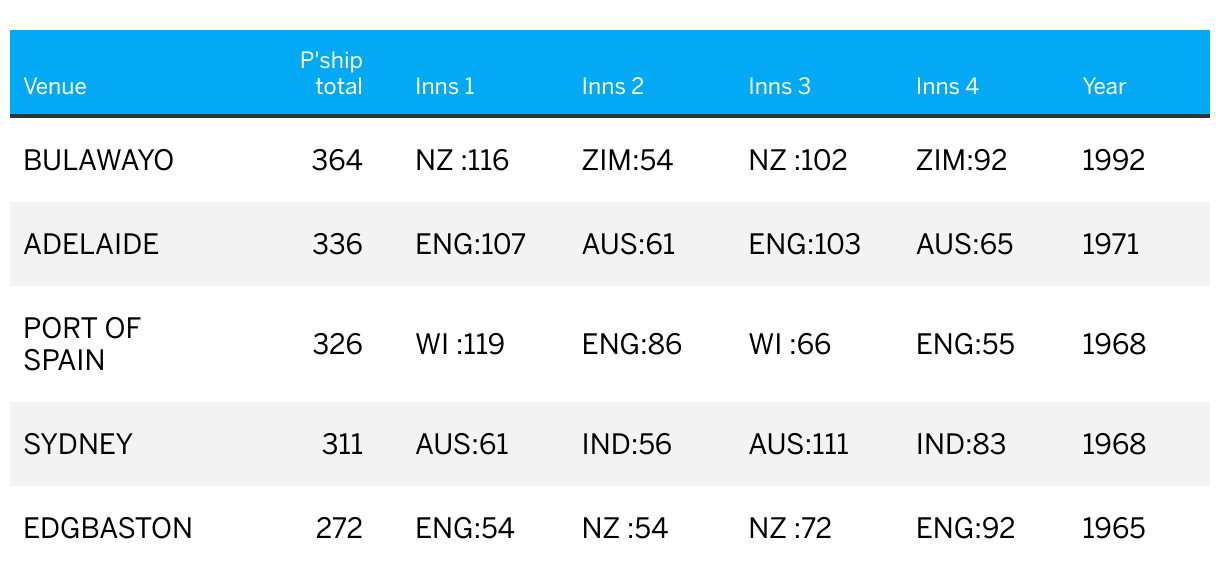Select the Inns 1 column header
Image resolution: width=1220 pixels, height=580 pixels.
(x=445, y=86)
